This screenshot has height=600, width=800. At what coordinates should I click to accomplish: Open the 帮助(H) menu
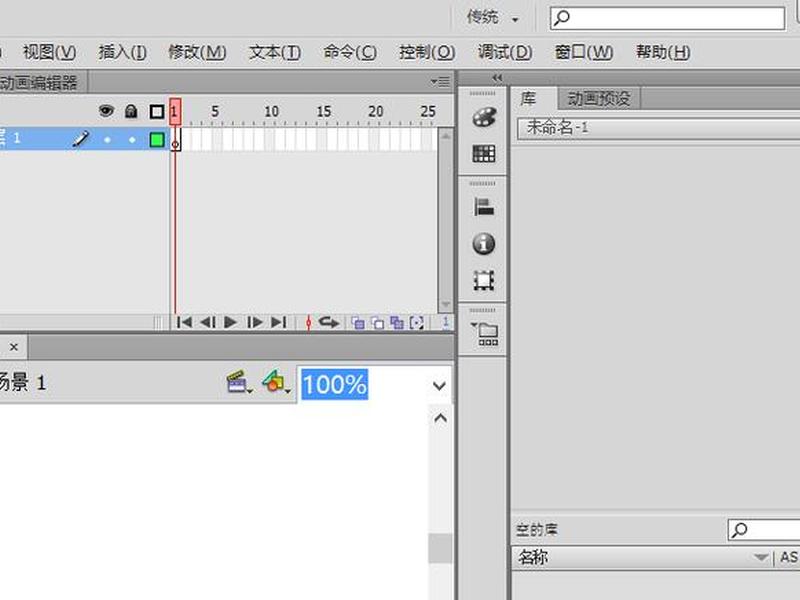tap(663, 52)
